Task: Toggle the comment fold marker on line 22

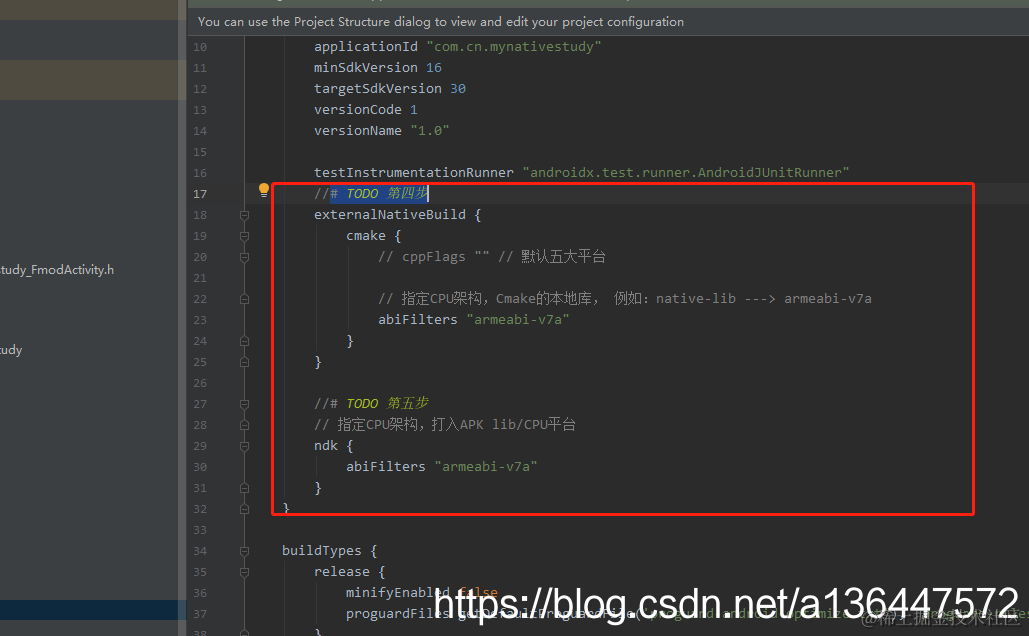Action: [x=244, y=299]
